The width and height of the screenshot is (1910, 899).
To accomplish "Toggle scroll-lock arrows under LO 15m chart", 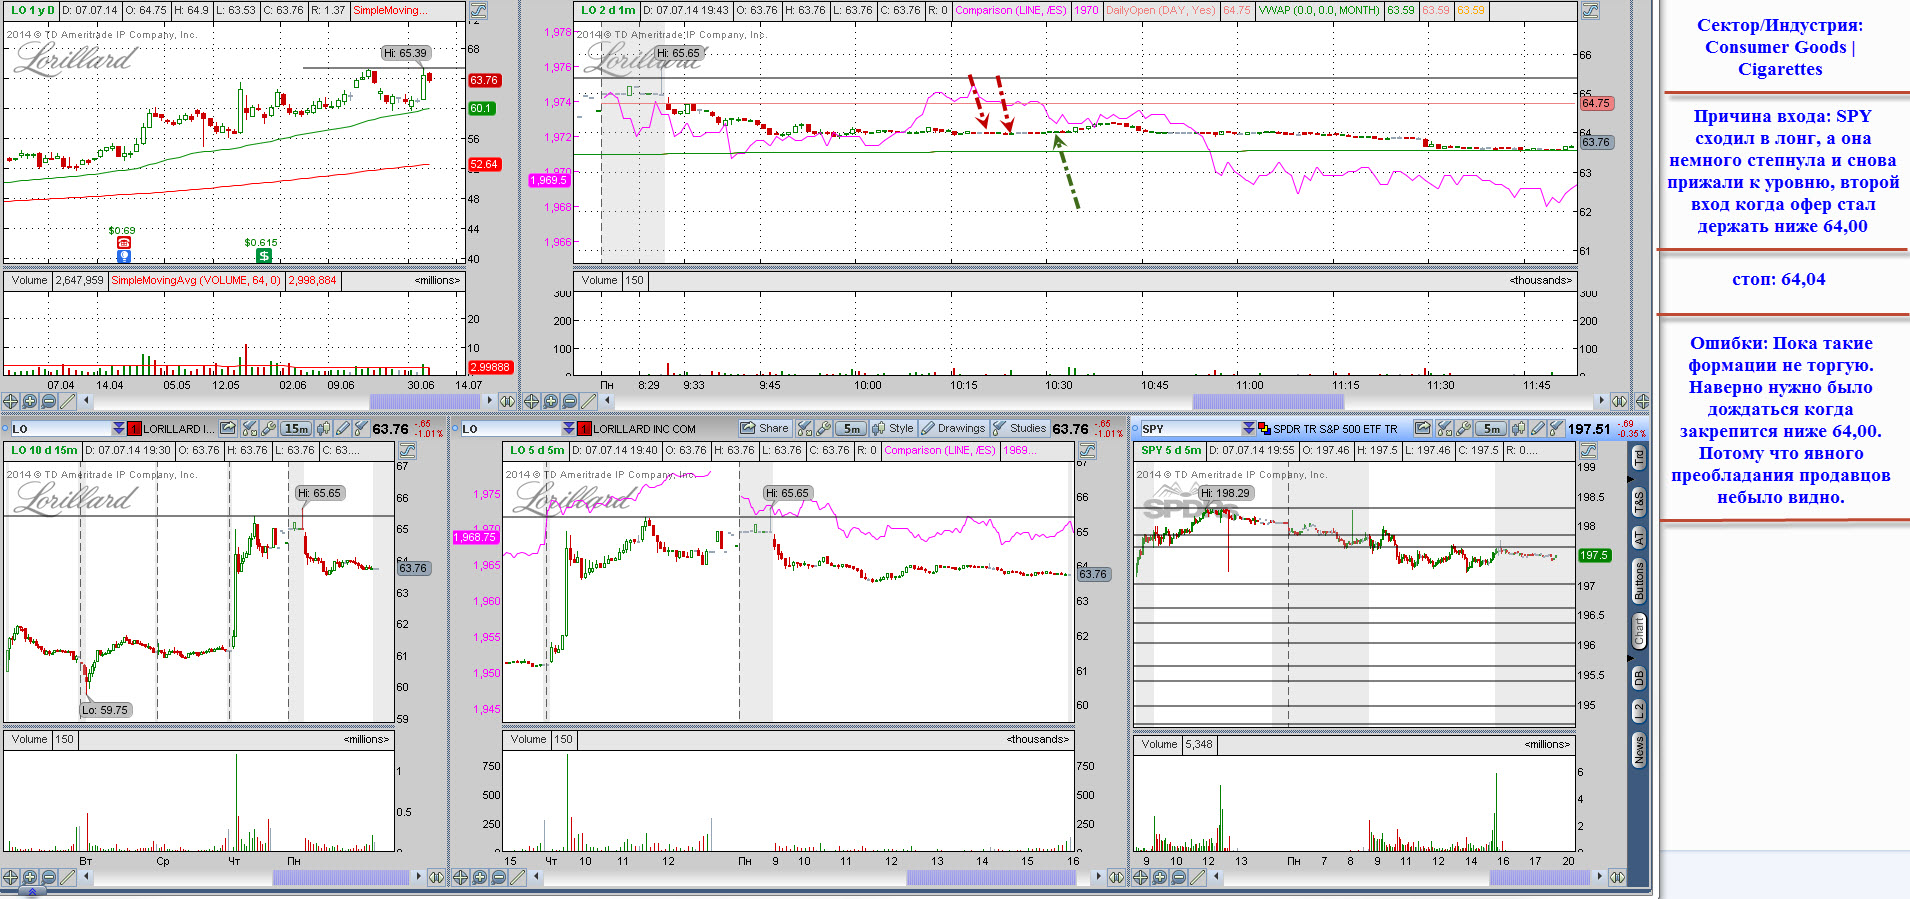I will click(436, 877).
